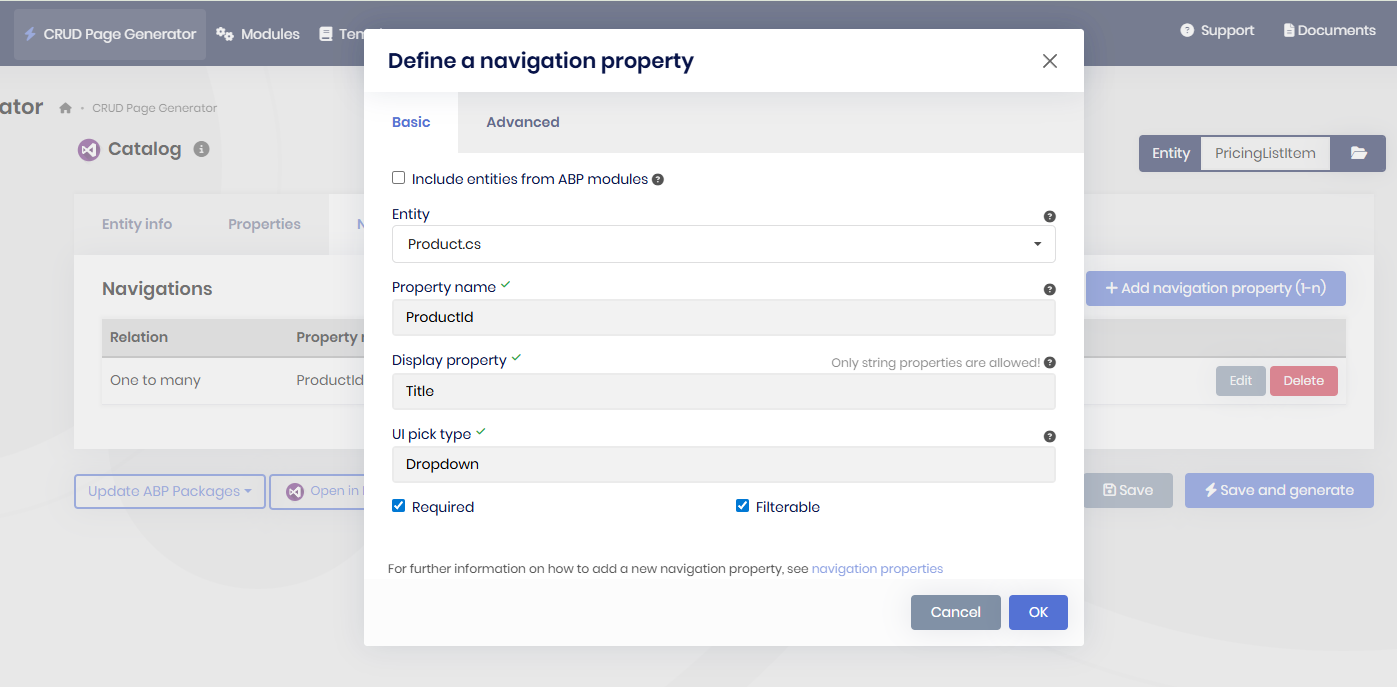Enable Include entities from ABP modules
The height and width of the screenshot is (687, 1397).
point(399,178)
